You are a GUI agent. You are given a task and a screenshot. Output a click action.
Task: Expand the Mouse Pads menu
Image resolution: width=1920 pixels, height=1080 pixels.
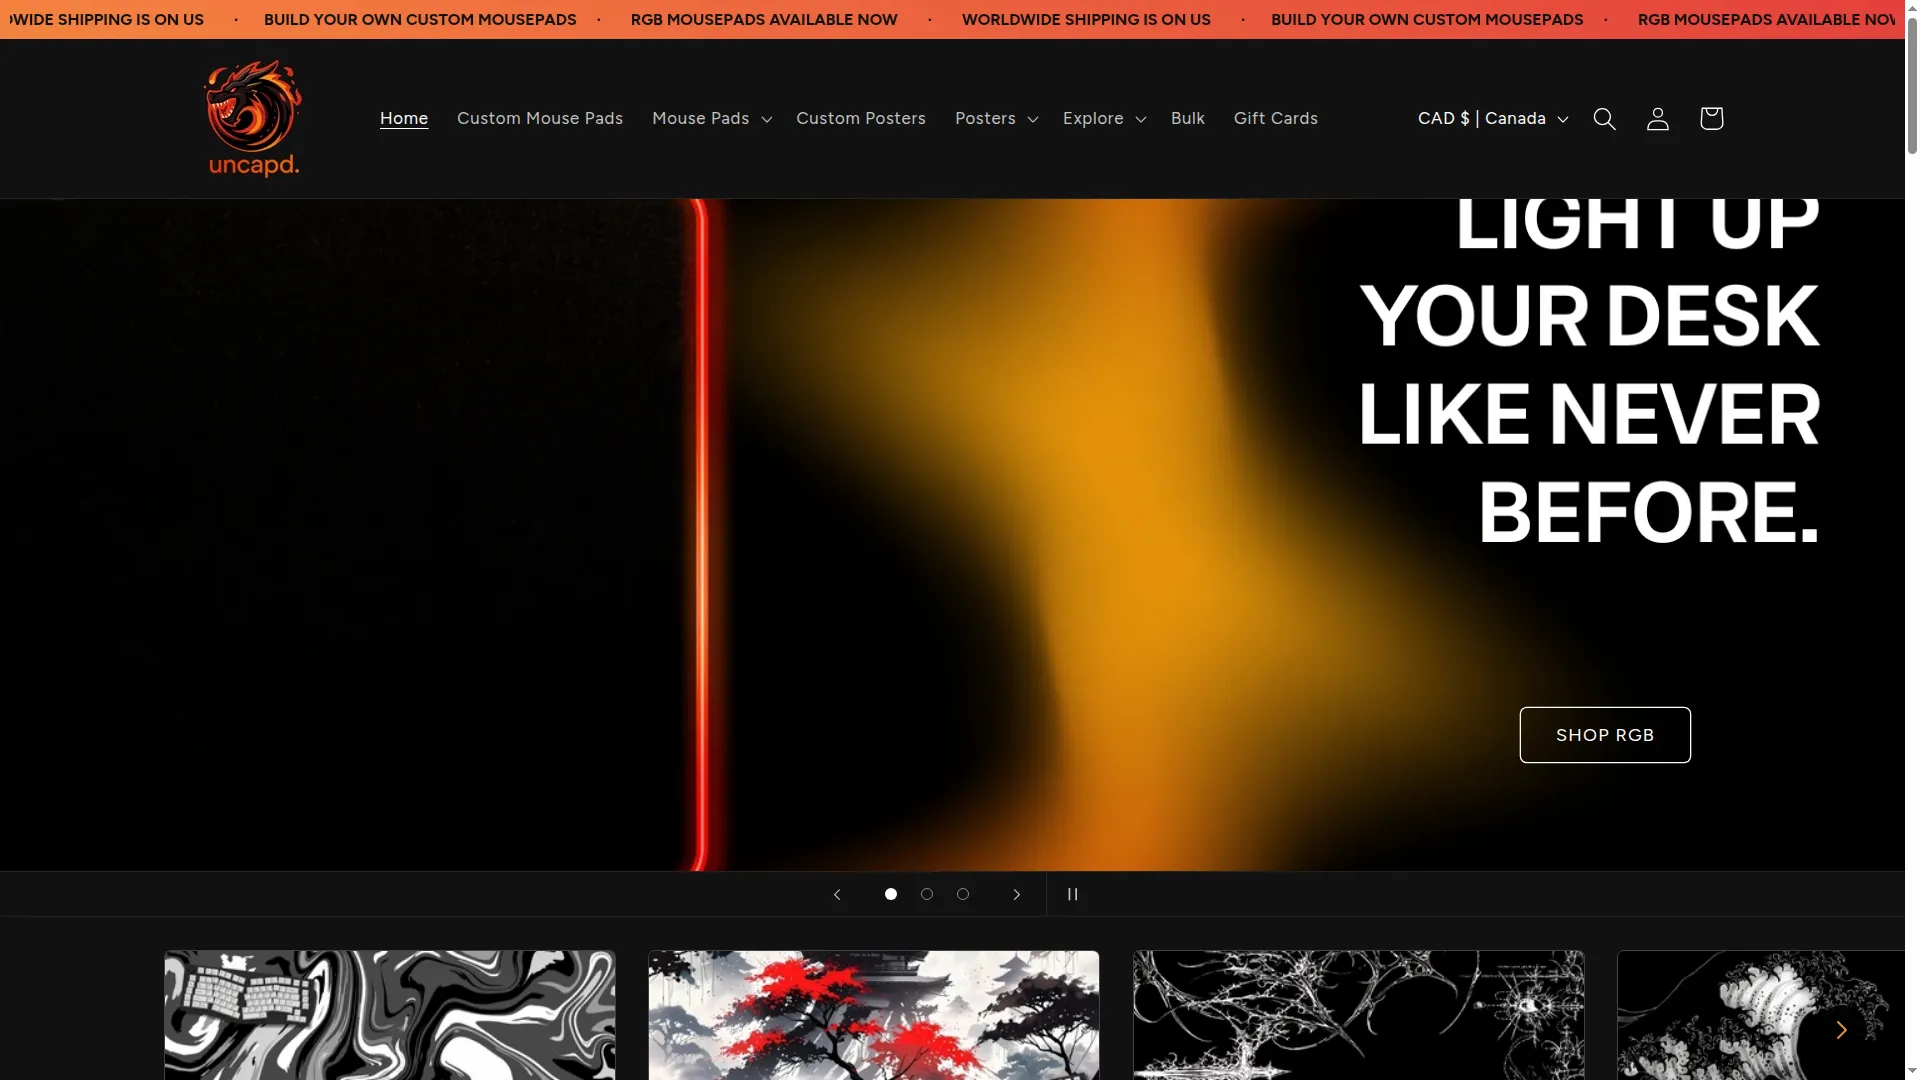click(x=711, y=118)
